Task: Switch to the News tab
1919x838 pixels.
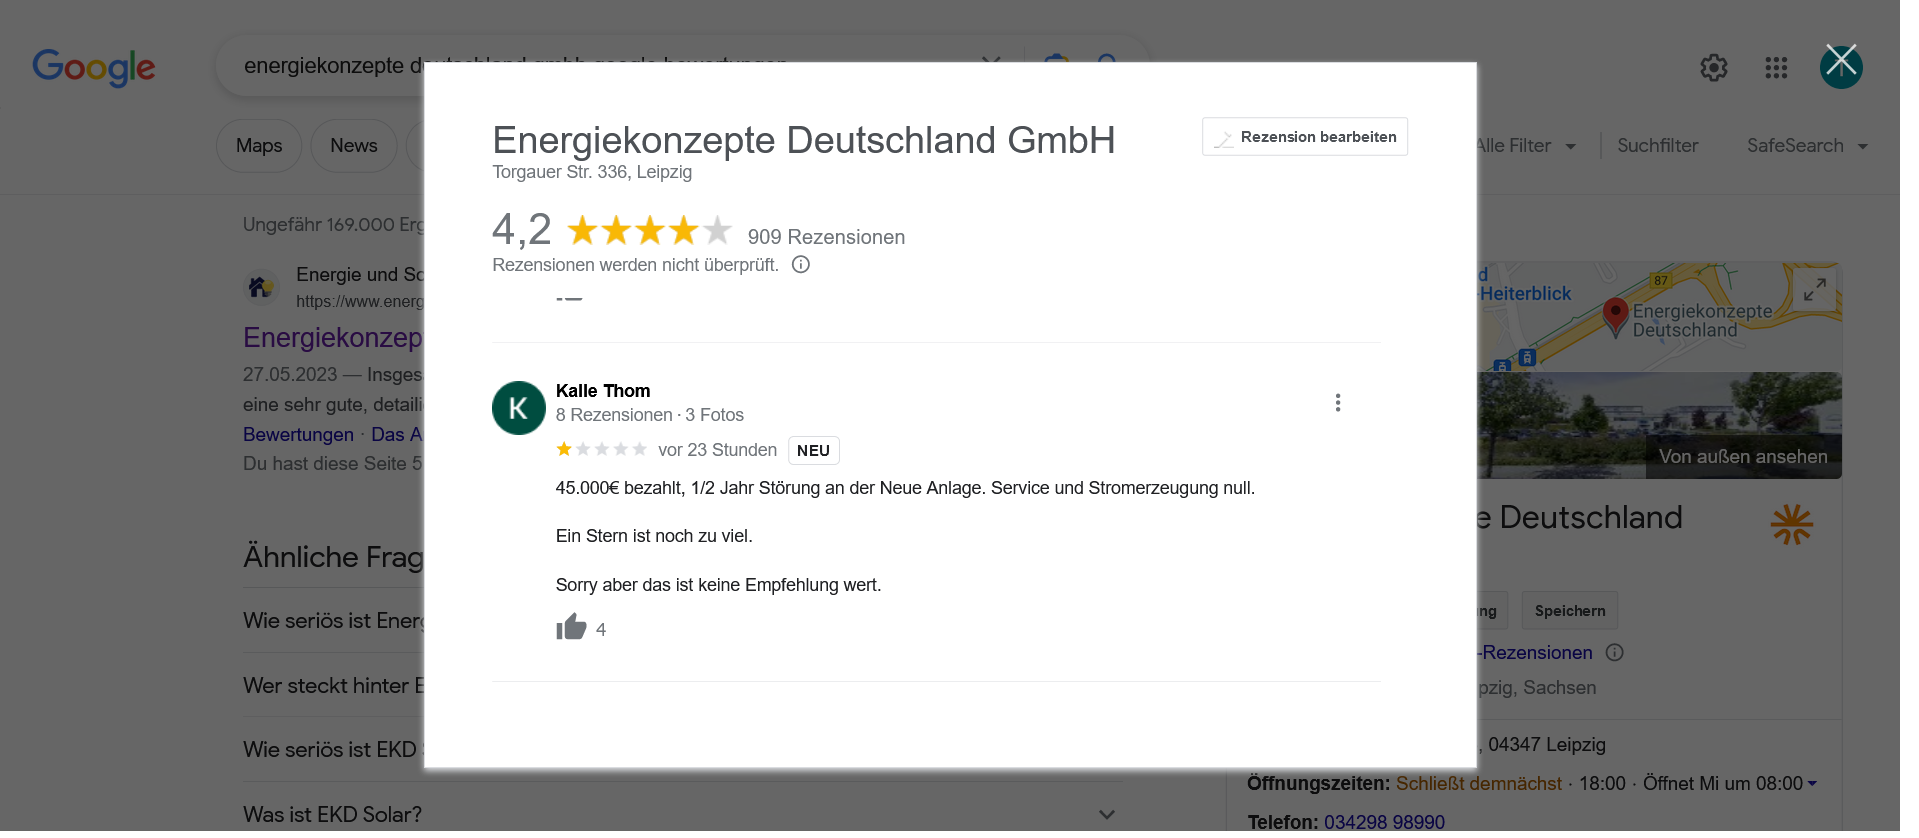Action: coord(354,146)
